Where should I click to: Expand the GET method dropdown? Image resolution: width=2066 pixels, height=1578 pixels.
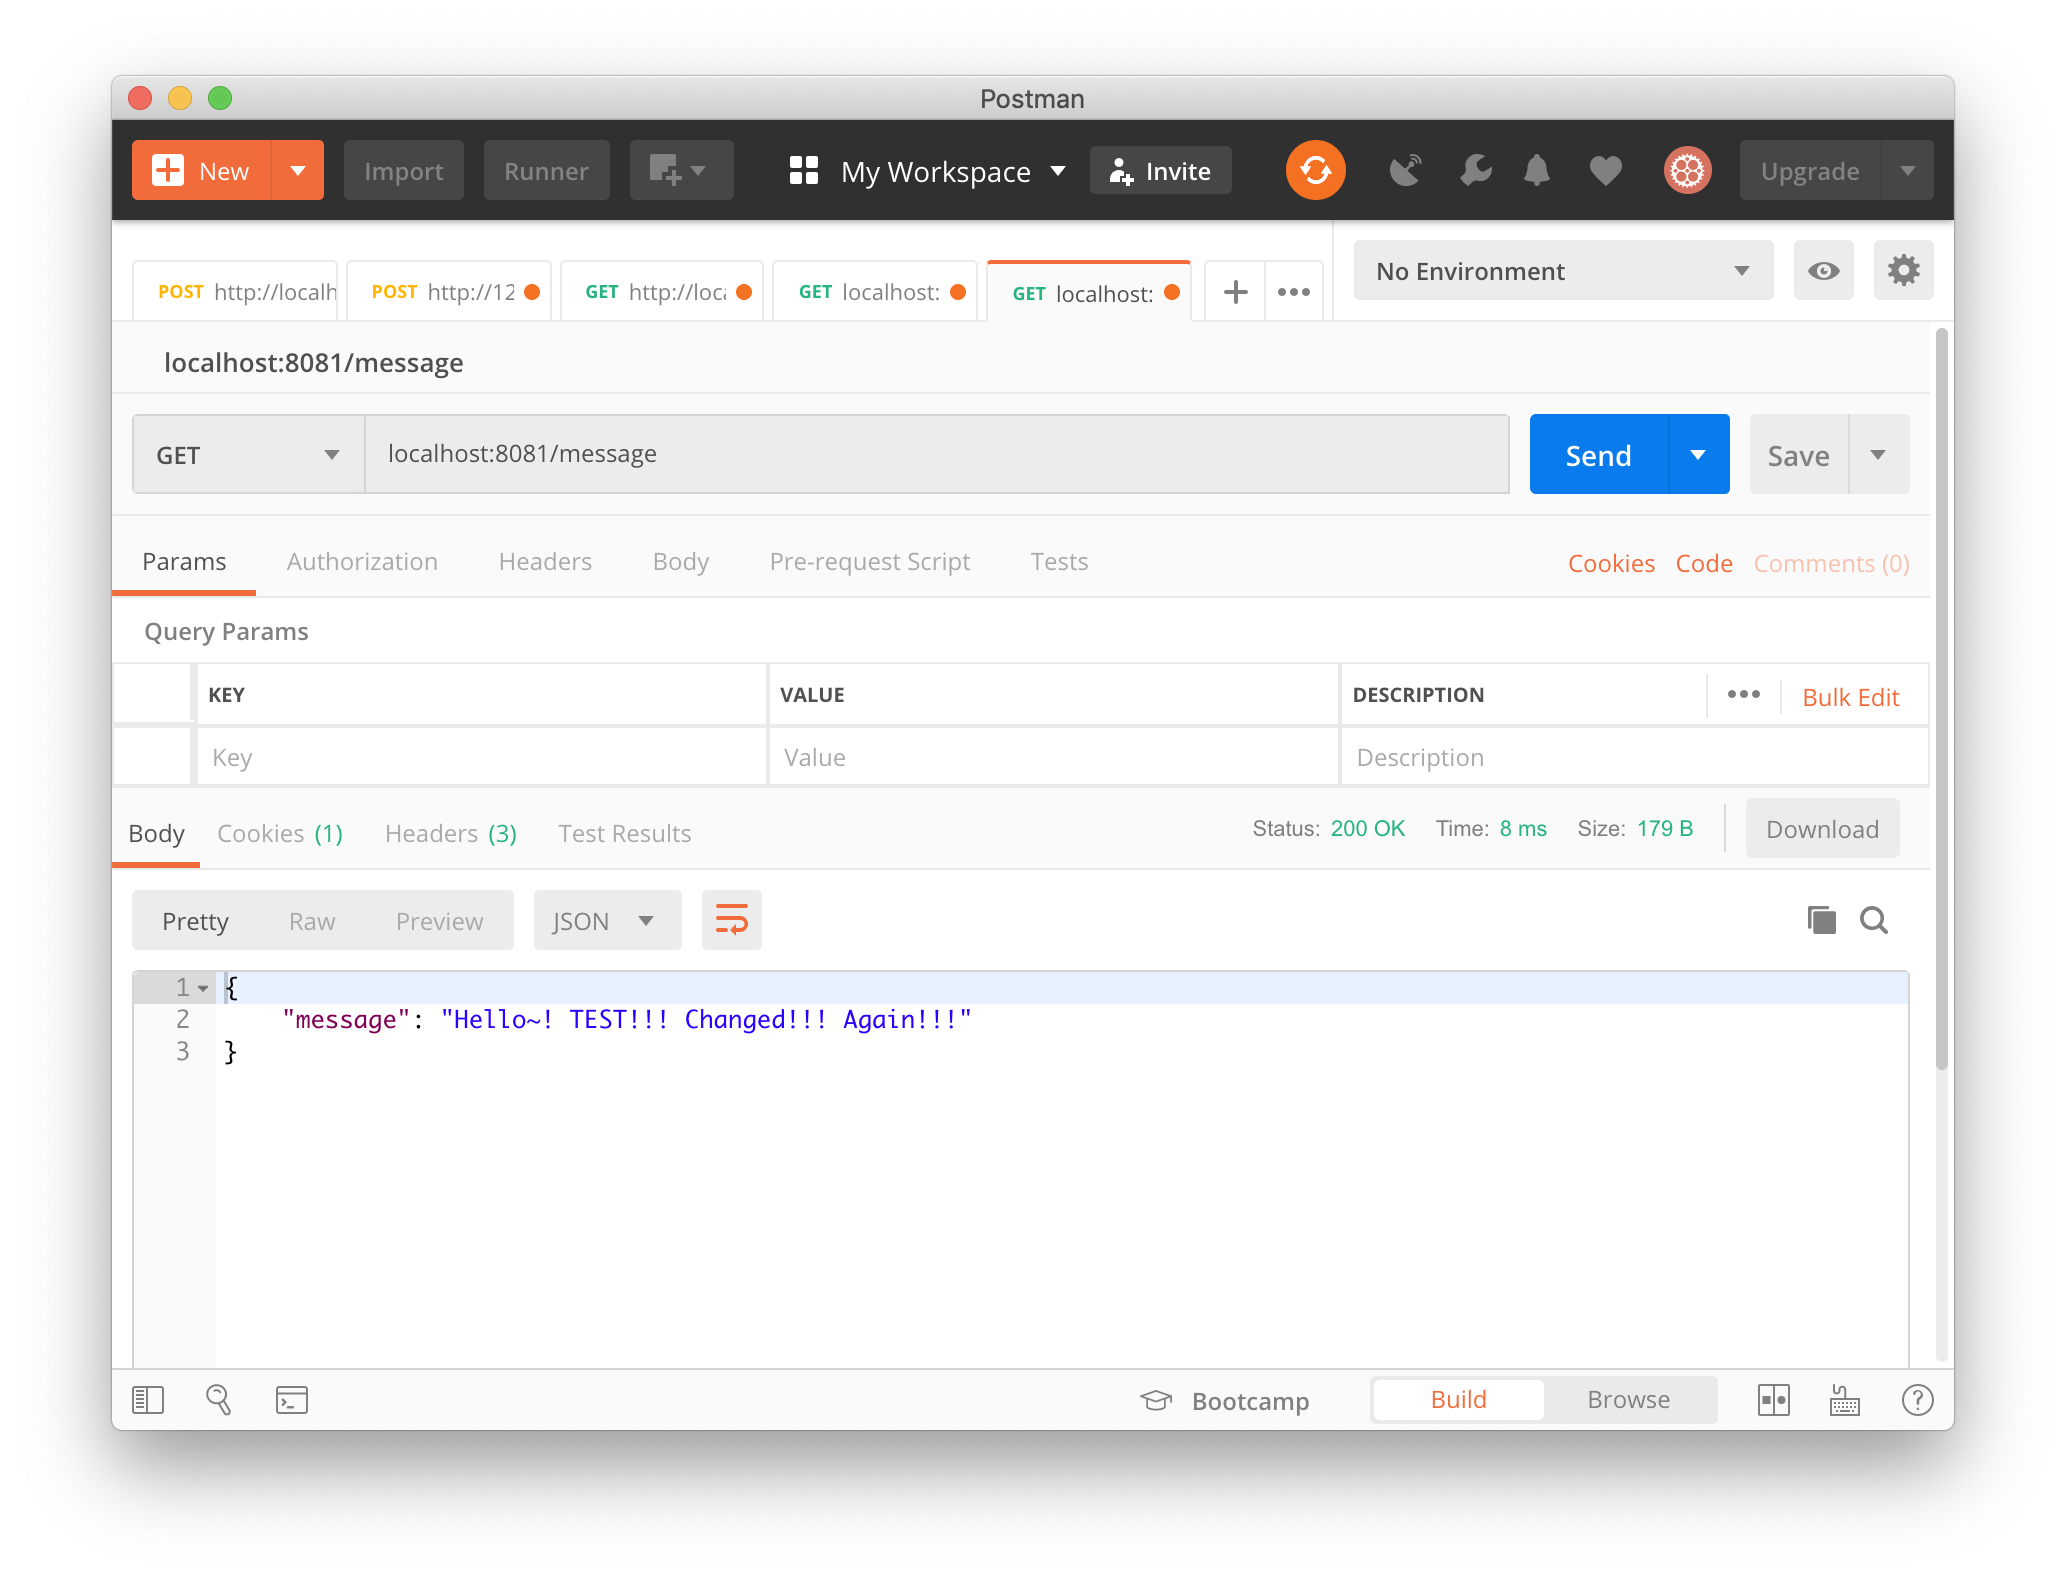pos(248,455)
